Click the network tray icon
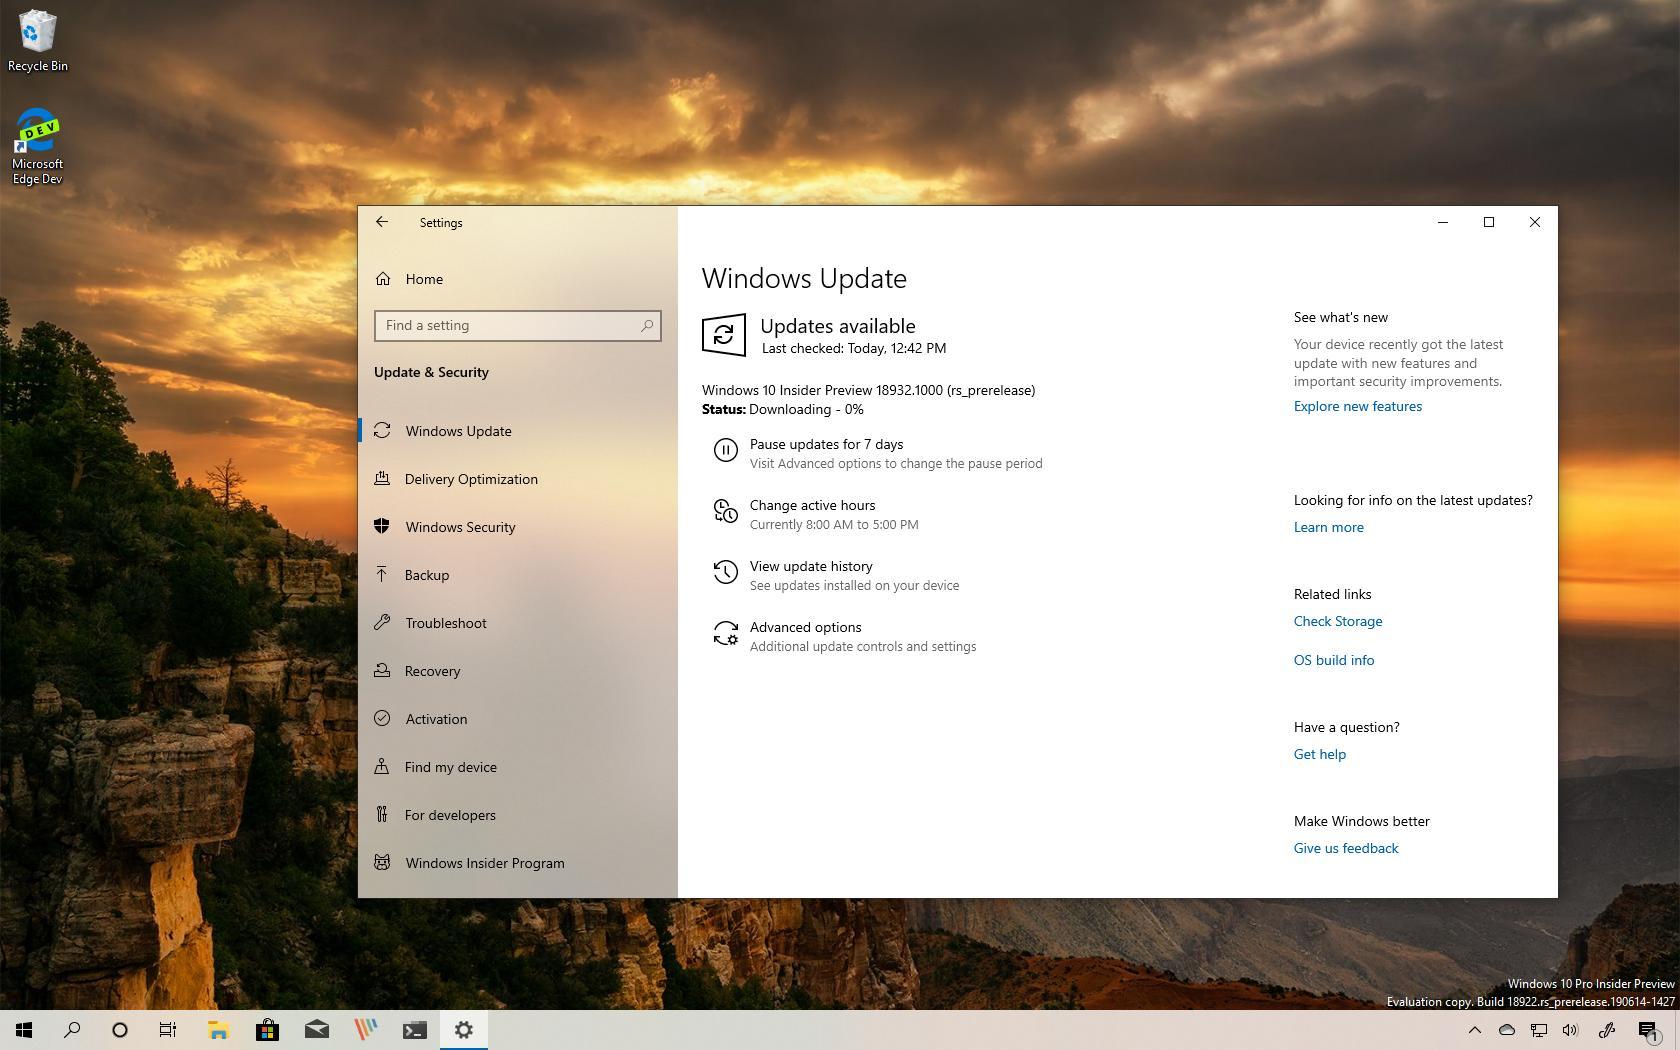The image size is (1680, 1050). tap(1539, 1030)
